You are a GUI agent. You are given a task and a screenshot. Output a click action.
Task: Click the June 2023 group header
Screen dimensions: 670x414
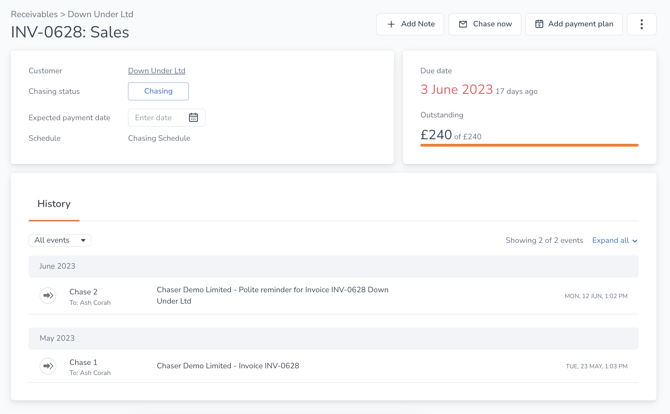coord(333,266)
